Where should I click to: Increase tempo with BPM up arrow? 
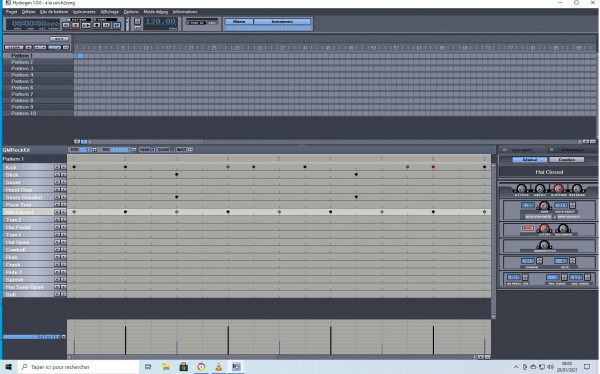click(137, 21)
